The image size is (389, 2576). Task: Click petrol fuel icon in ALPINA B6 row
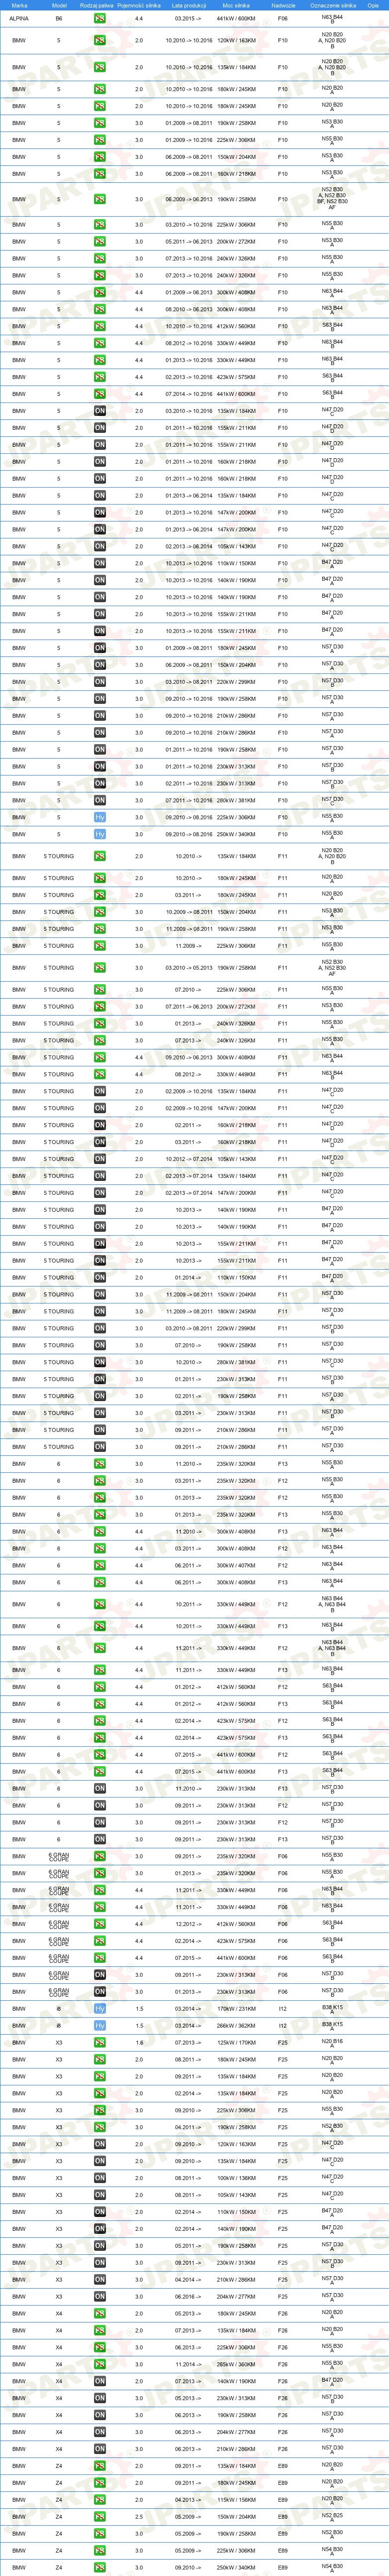coord(100,19)
